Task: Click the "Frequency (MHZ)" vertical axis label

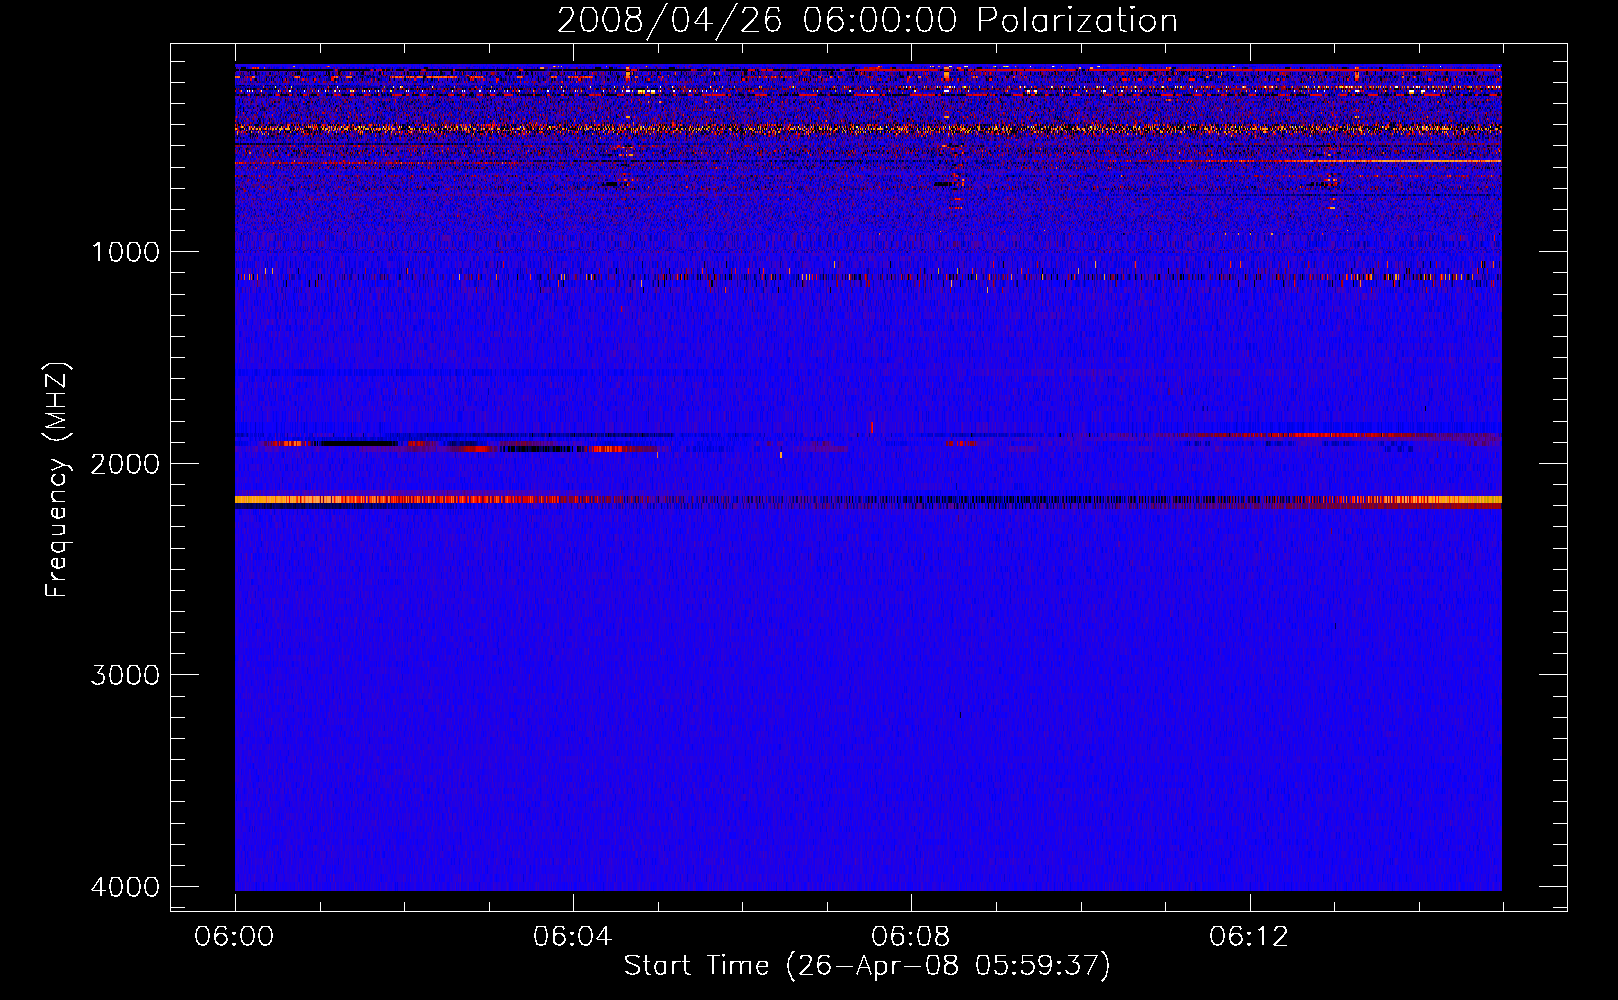Action: point(57,480)
